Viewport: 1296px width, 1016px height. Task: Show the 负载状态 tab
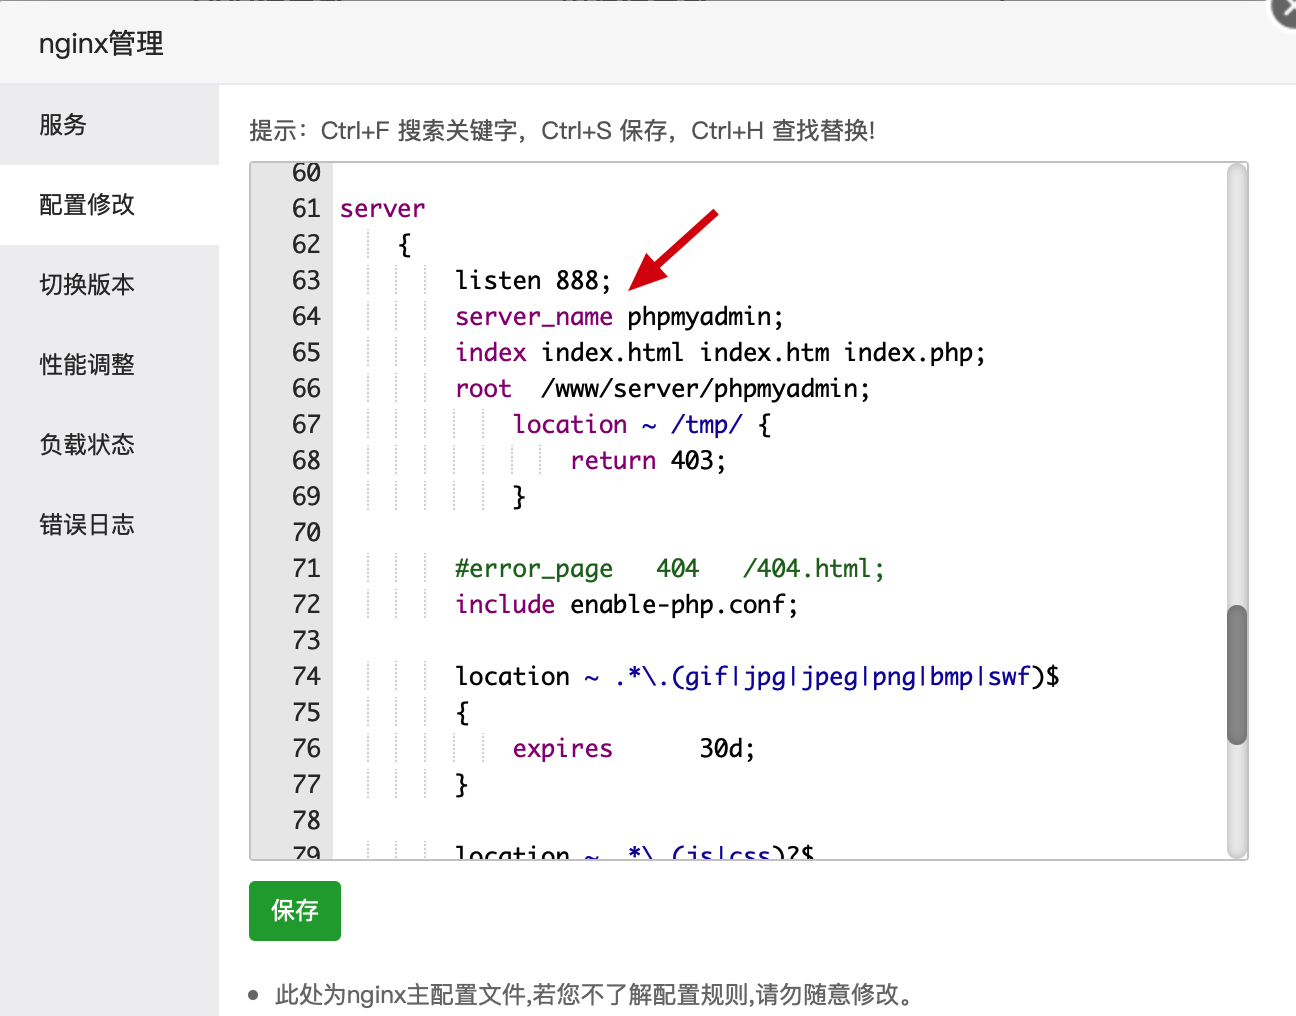coord(87,445)
